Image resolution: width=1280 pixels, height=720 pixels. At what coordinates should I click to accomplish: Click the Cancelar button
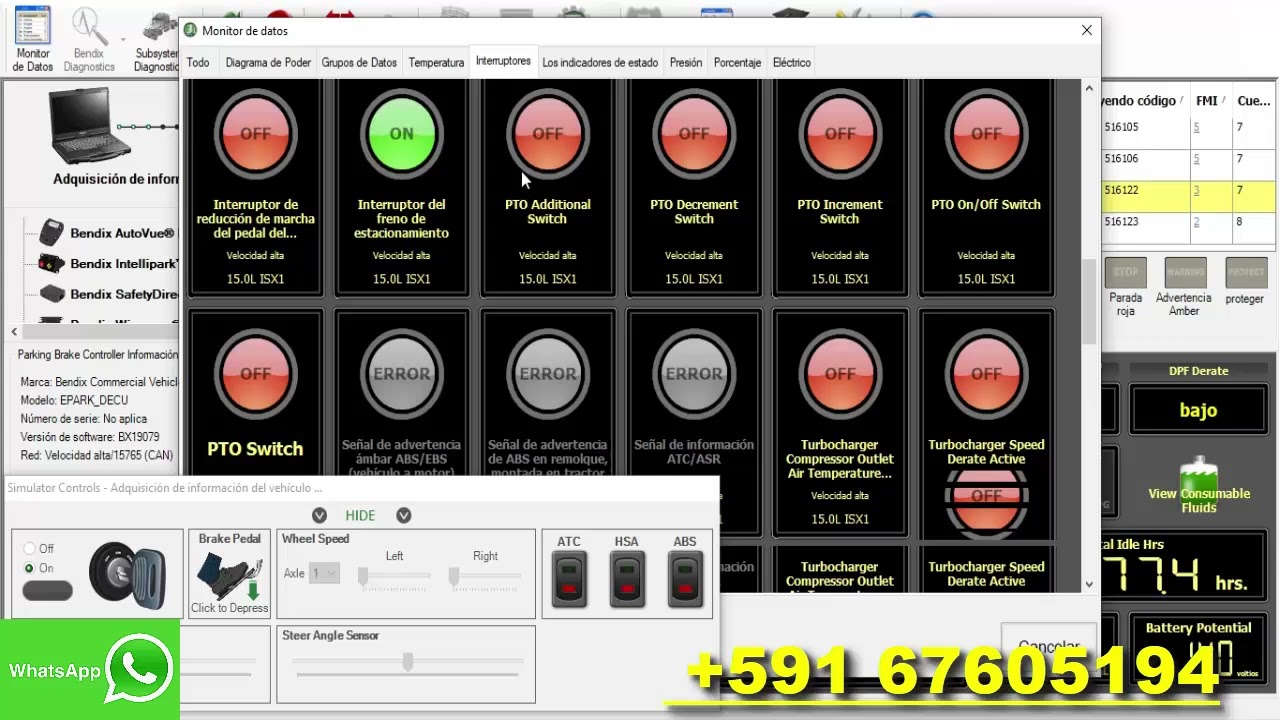pos(1049,646)
